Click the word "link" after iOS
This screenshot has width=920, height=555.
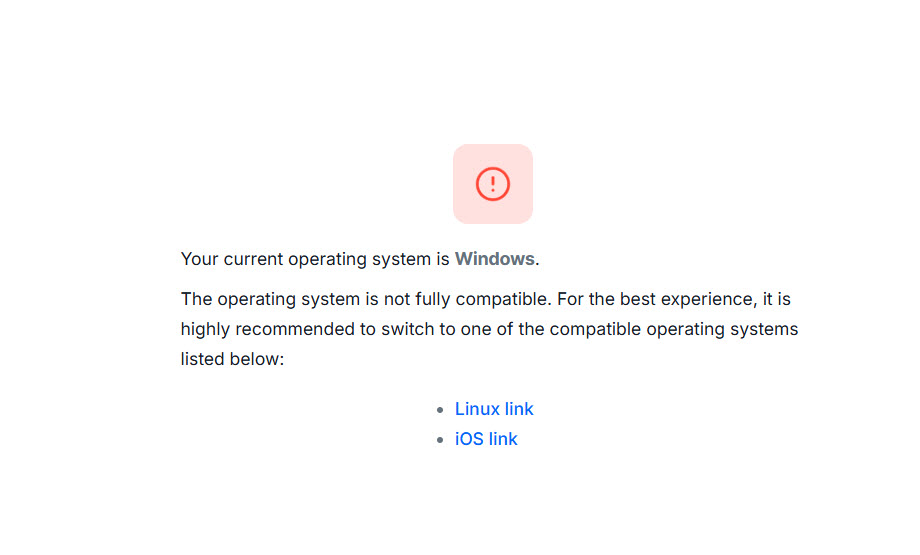504,439
